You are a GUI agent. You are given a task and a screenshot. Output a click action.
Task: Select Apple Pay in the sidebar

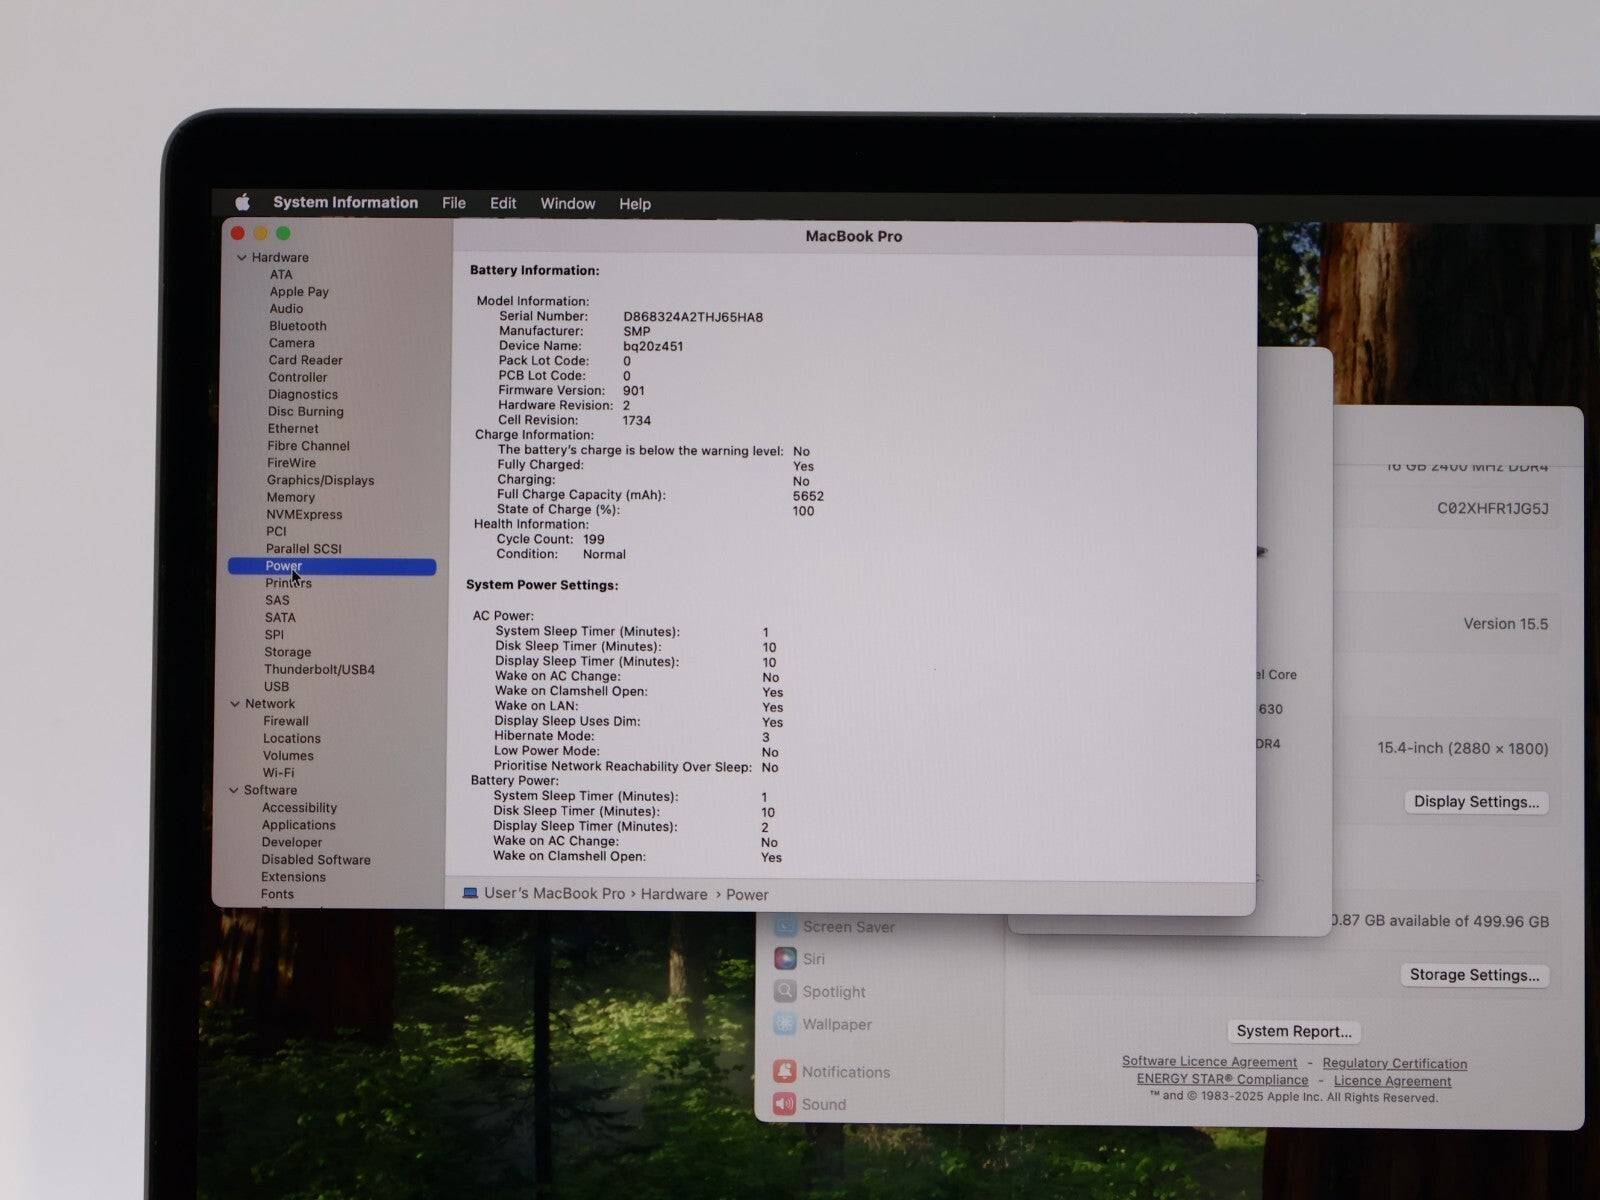[299, 291]
